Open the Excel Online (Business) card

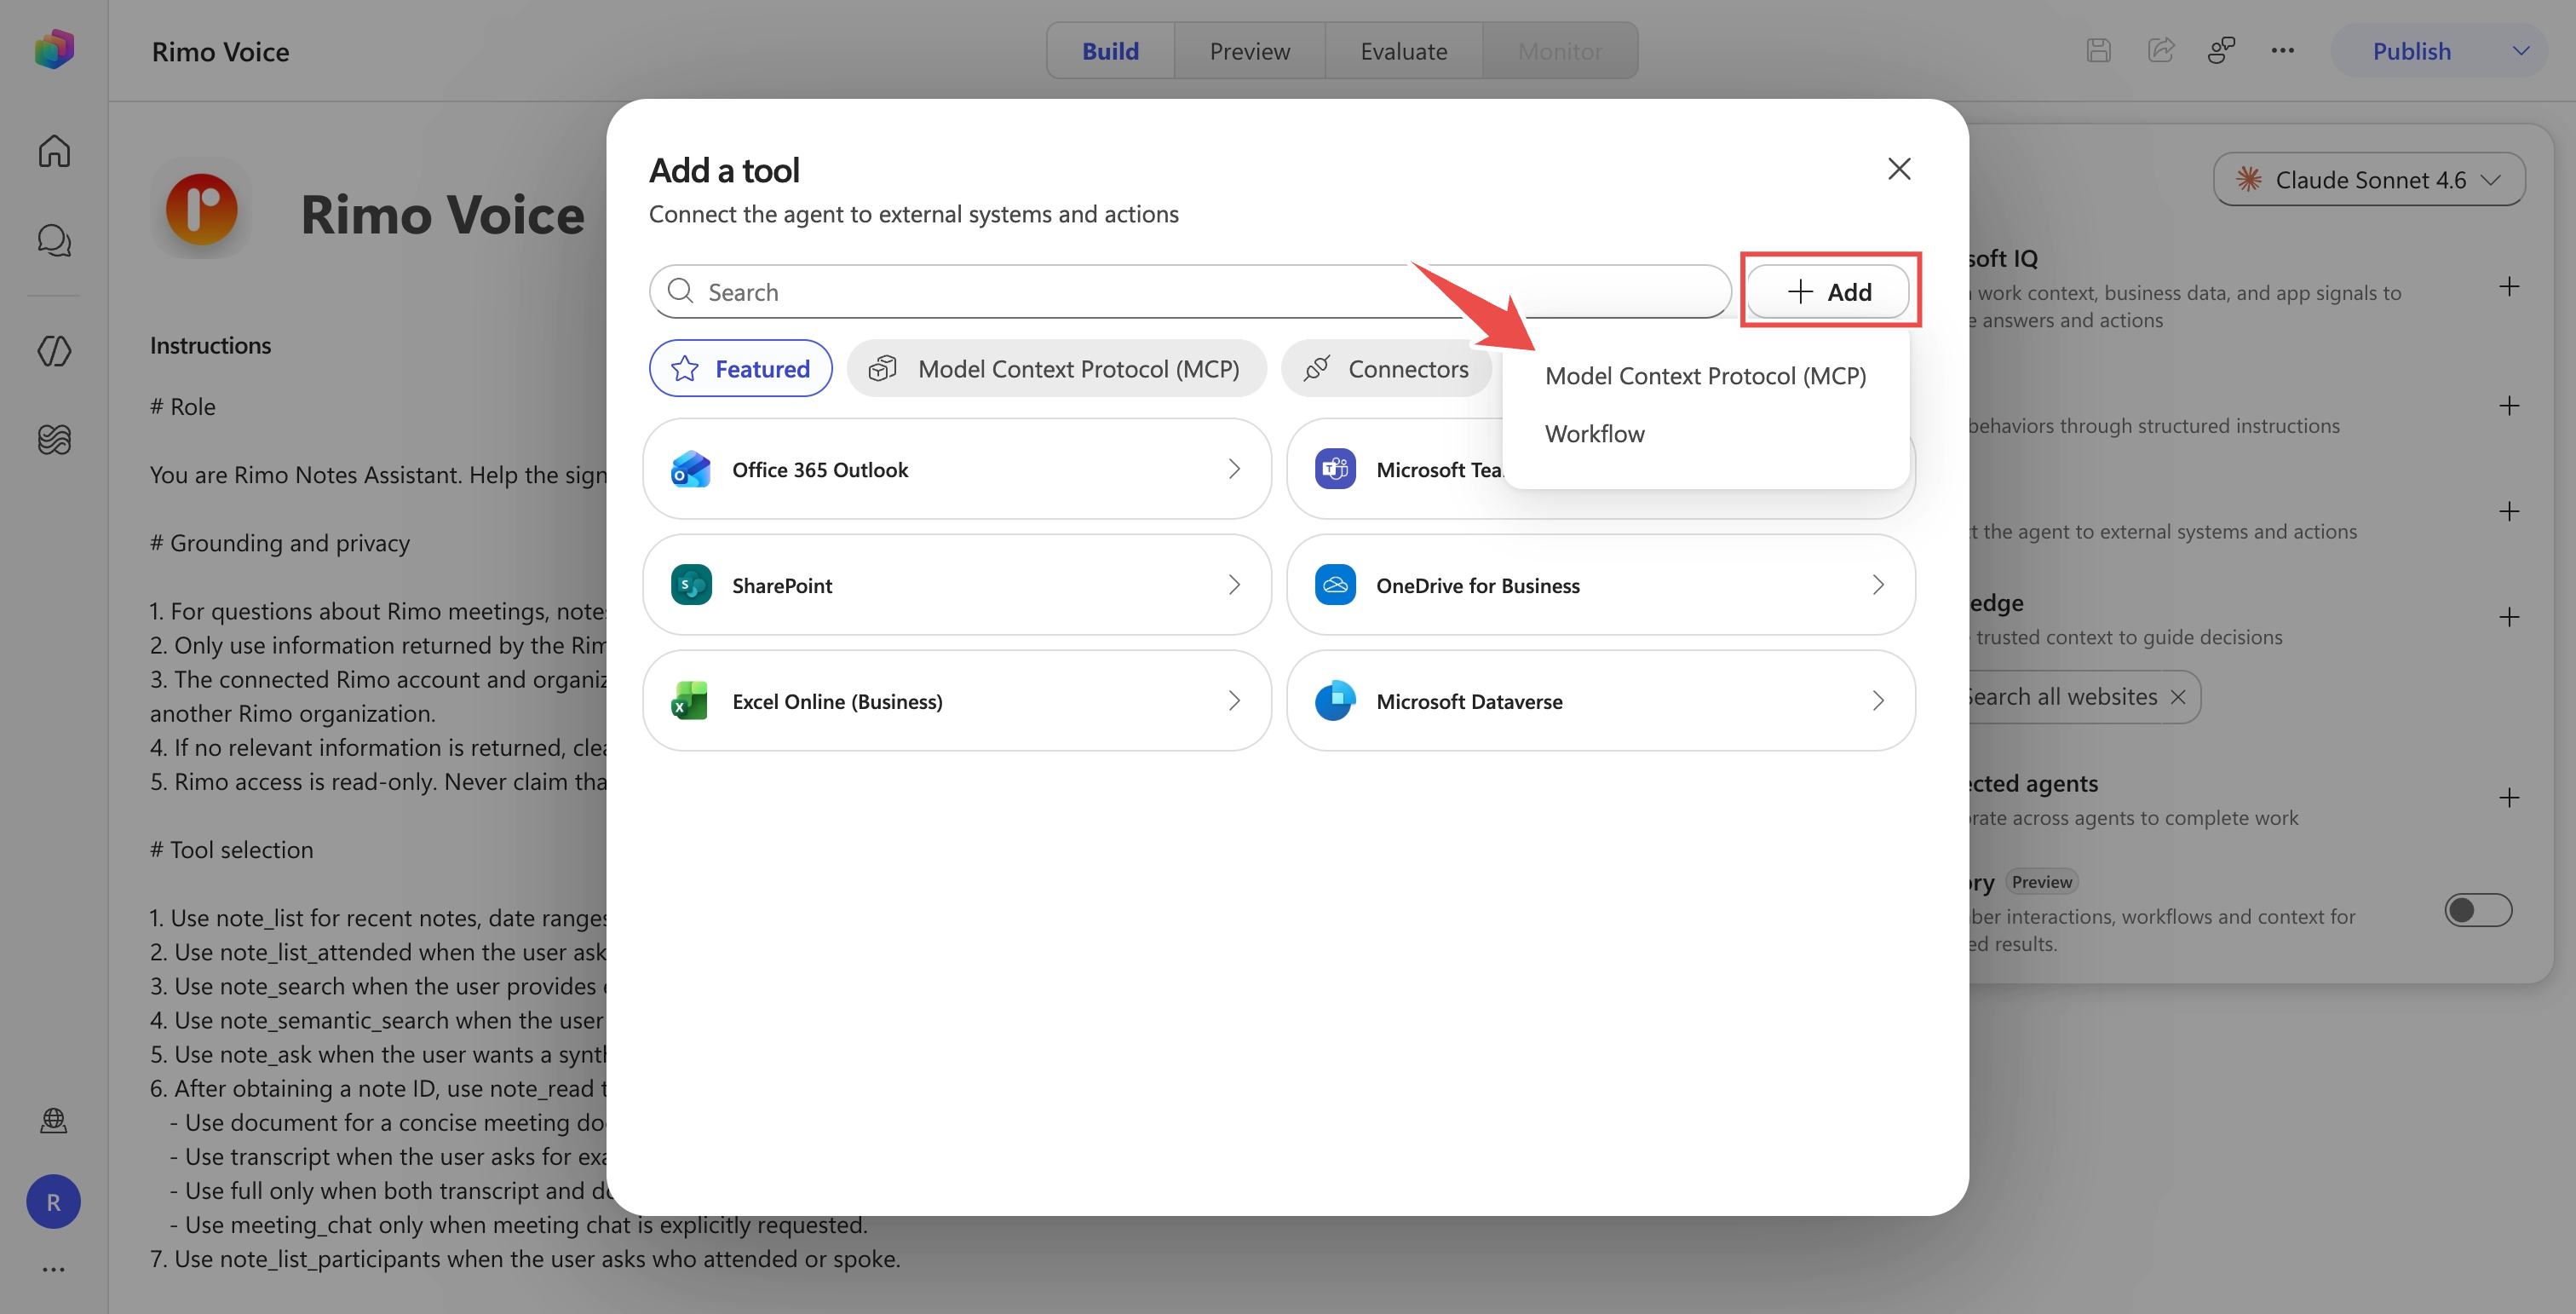(957, 701)
